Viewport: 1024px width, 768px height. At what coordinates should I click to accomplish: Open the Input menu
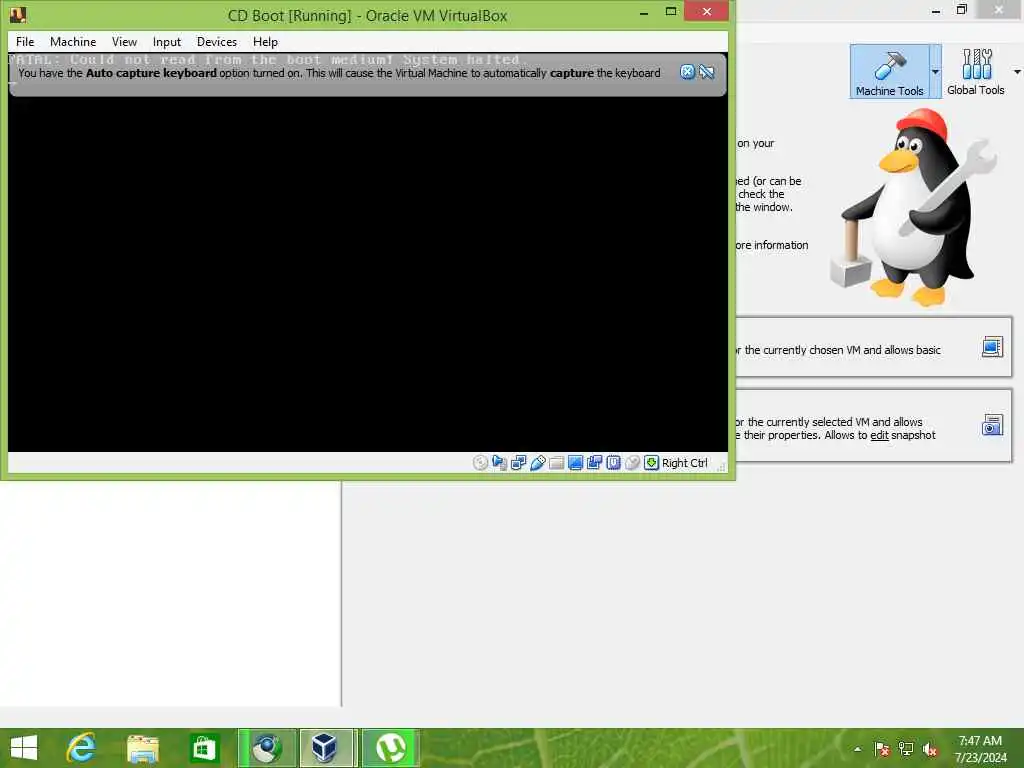(x=167, y=42)
